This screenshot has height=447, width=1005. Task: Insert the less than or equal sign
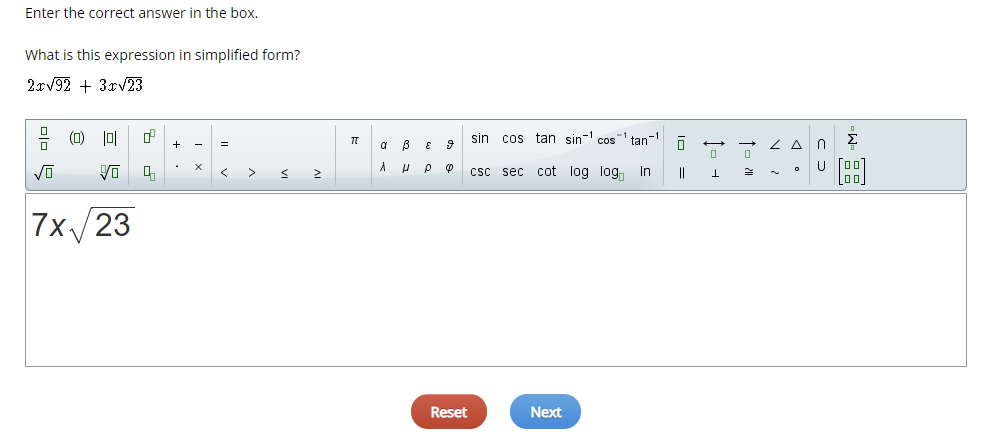click(x=285, y=173)
